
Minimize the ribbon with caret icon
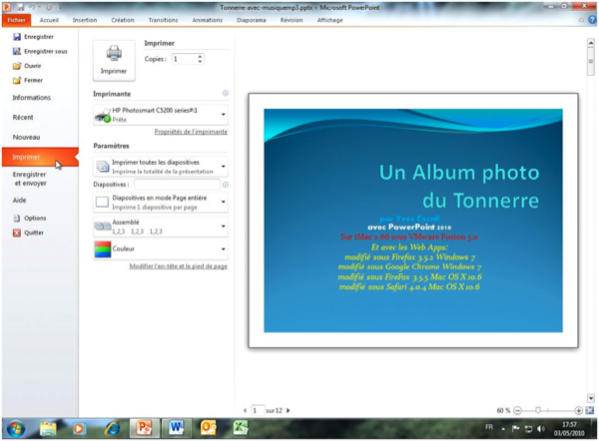[581, 20]
